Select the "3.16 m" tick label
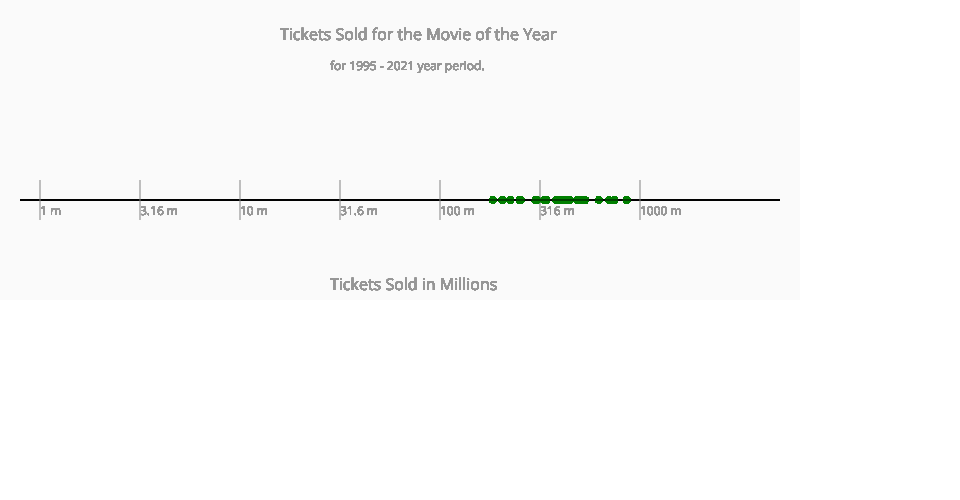Image resolution: width=960 pixels, height=500 pixels. click(159, 211)
